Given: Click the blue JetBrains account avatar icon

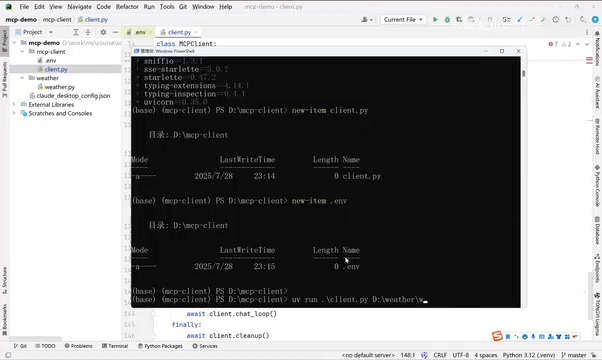Looking at the screenshot, I should pyautogui.click(x=595, y=20).
